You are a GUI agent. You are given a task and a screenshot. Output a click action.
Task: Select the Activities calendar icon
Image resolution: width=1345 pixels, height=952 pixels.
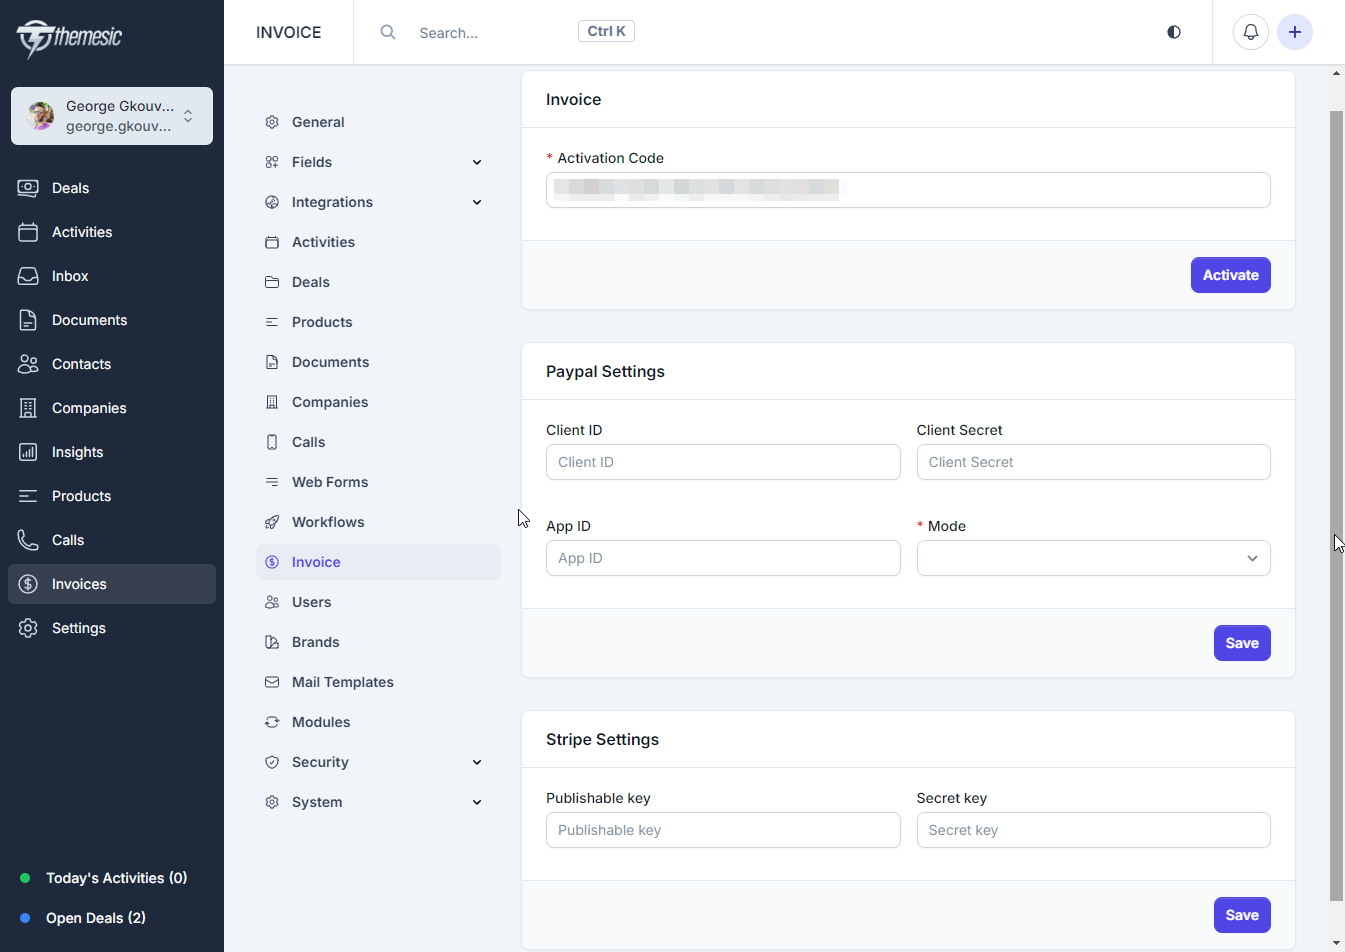click(x=28, y=231)
